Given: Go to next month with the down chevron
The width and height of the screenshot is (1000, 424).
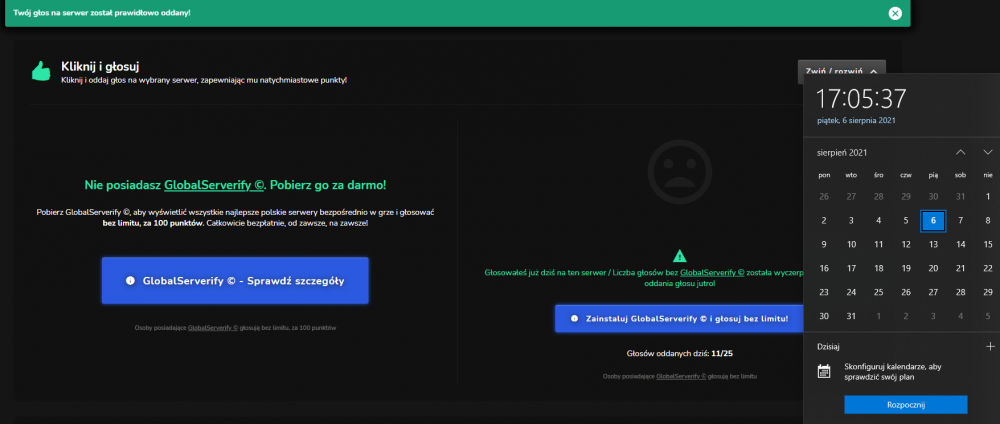Looking at the screenshot, I should tap(987, 152).
